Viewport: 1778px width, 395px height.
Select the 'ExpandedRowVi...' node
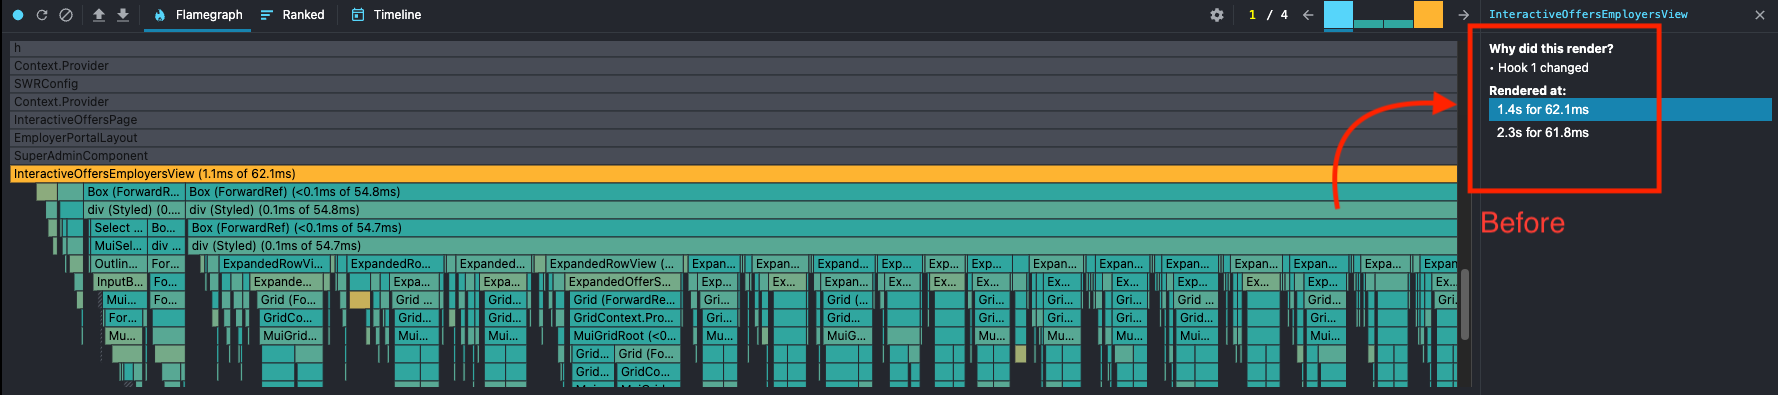(275, 264)
